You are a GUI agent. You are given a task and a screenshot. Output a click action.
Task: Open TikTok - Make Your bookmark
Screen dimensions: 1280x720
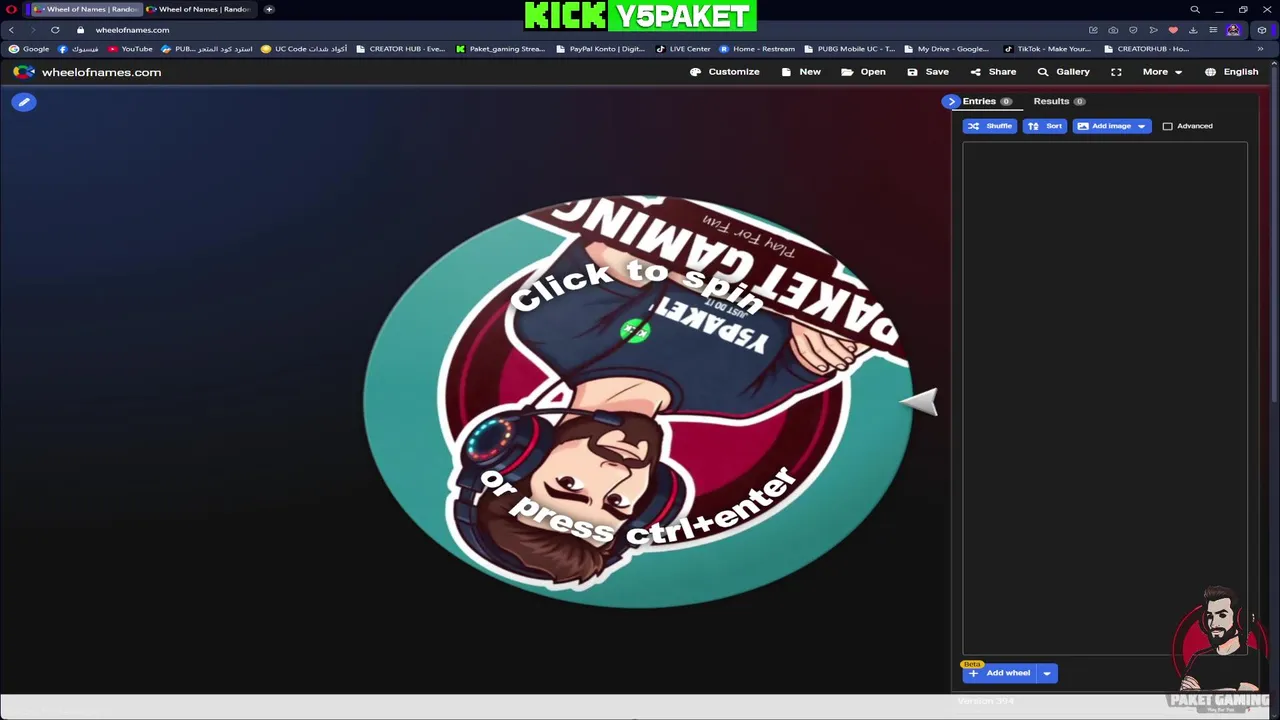(1047, 49)
